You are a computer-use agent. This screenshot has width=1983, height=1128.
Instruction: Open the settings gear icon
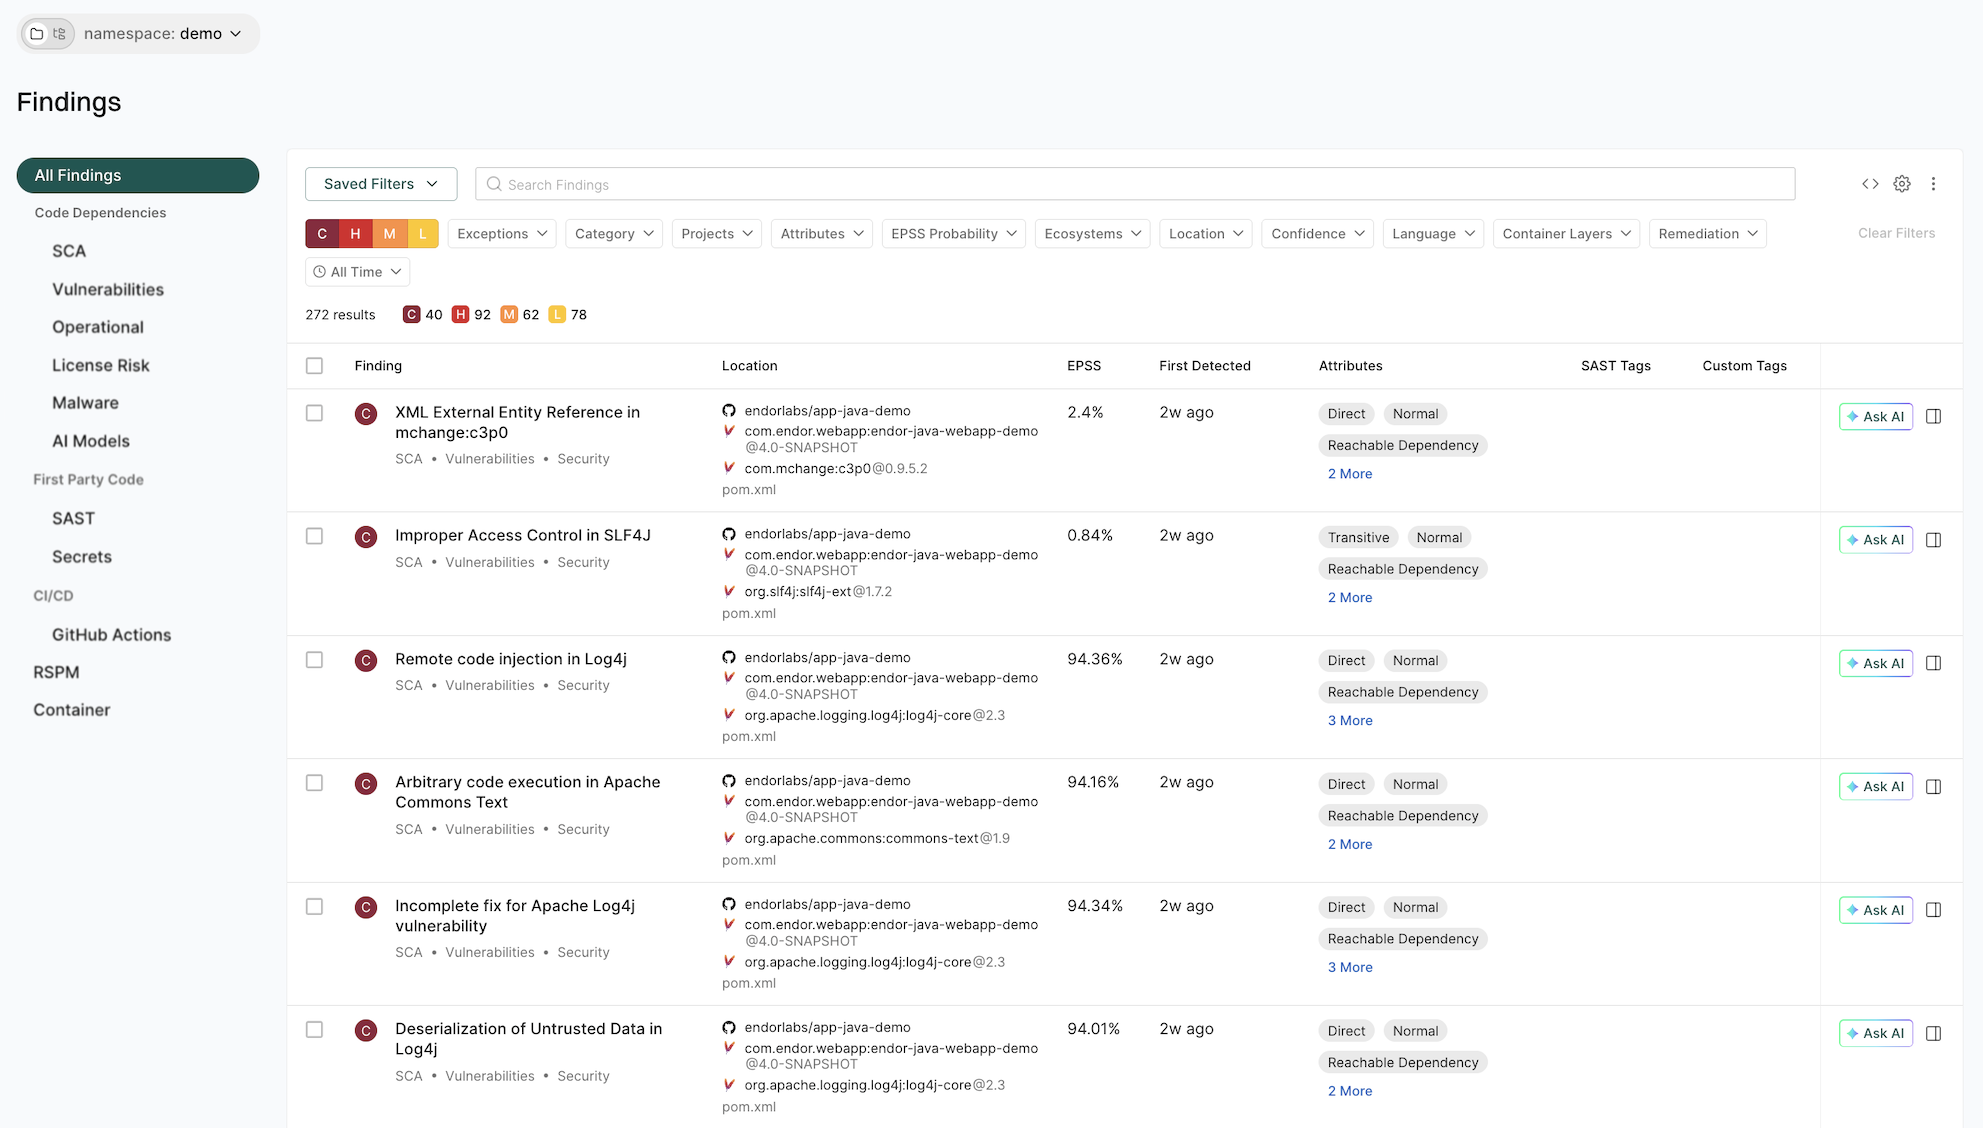(1902, 184)
